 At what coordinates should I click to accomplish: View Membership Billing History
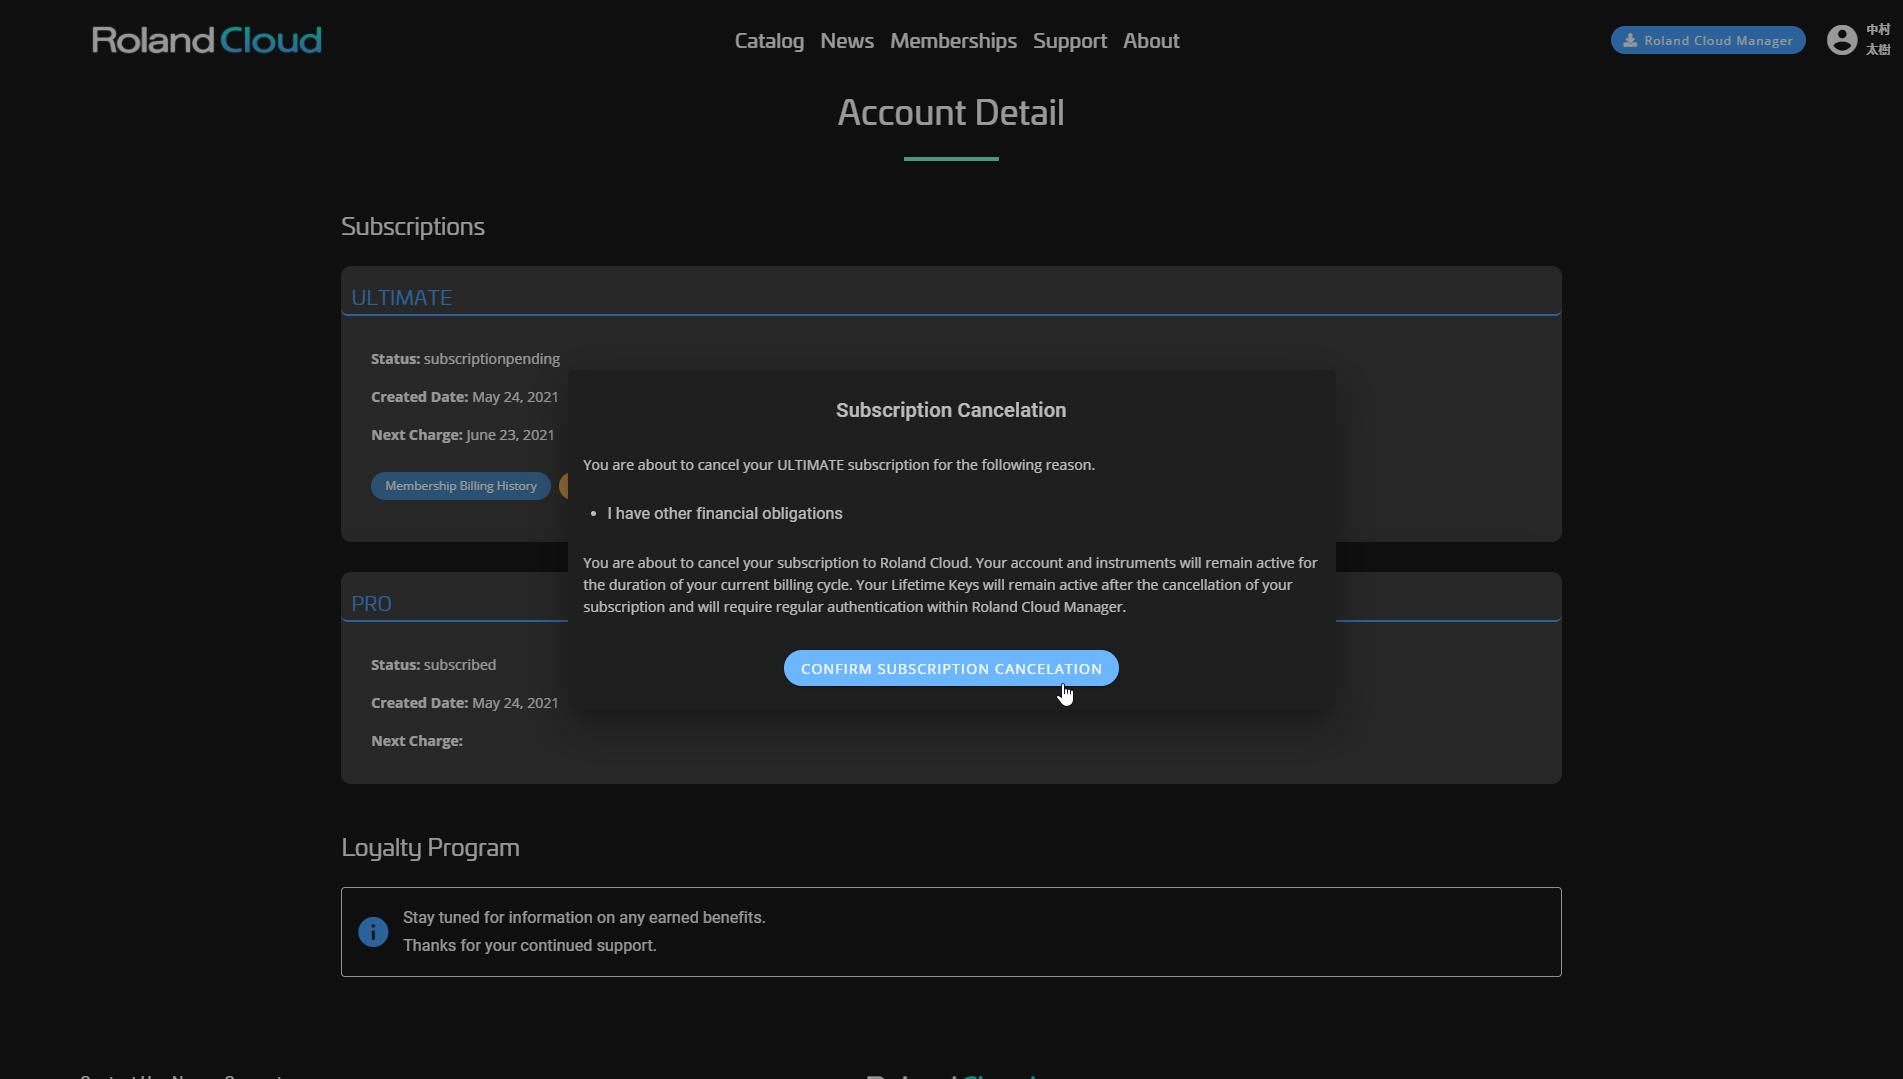pyautogui.click(x=460, y=486)
